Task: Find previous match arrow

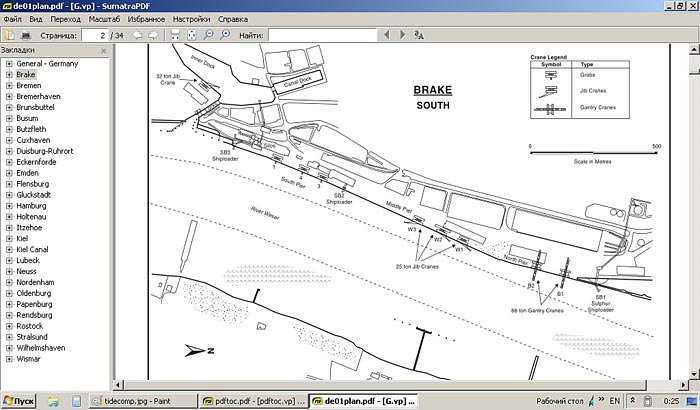Action: pos(387,35)
